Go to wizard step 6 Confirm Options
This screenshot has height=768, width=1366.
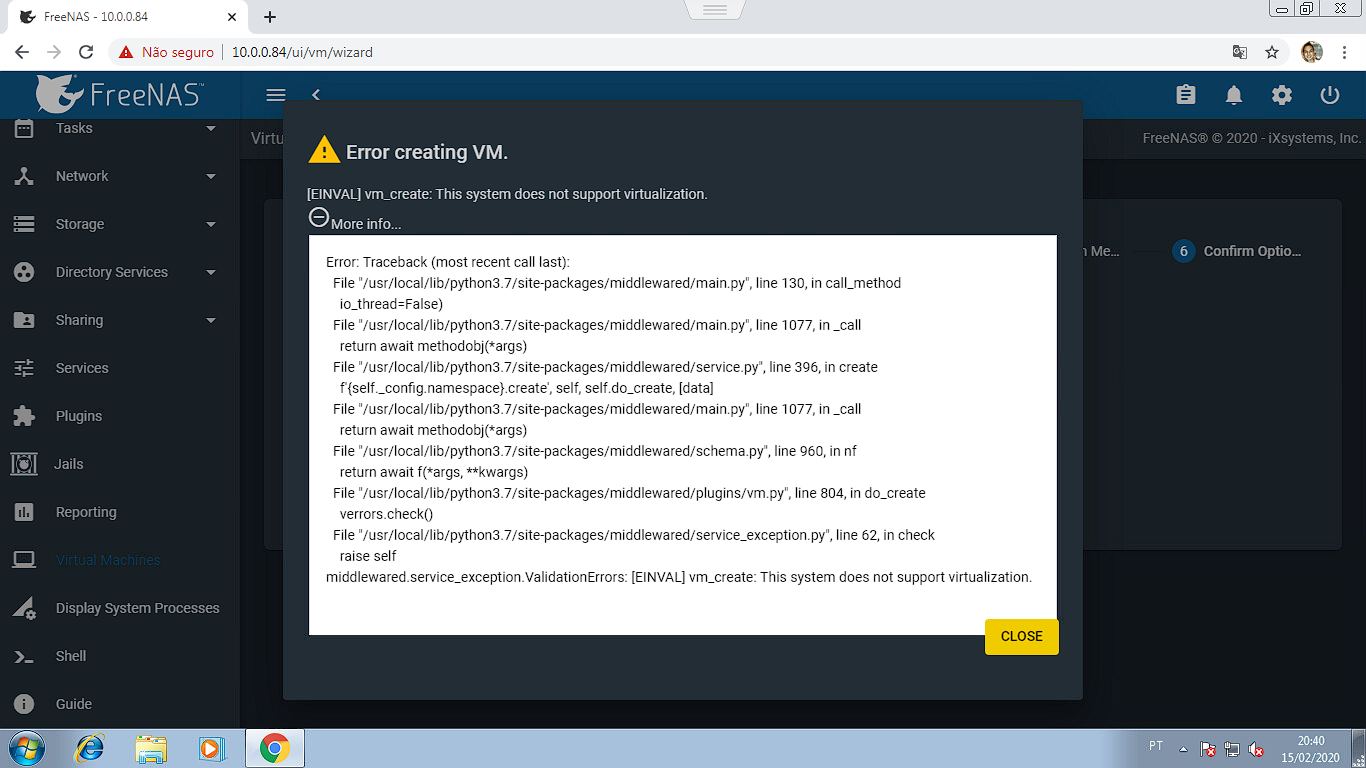[1237, 251]
